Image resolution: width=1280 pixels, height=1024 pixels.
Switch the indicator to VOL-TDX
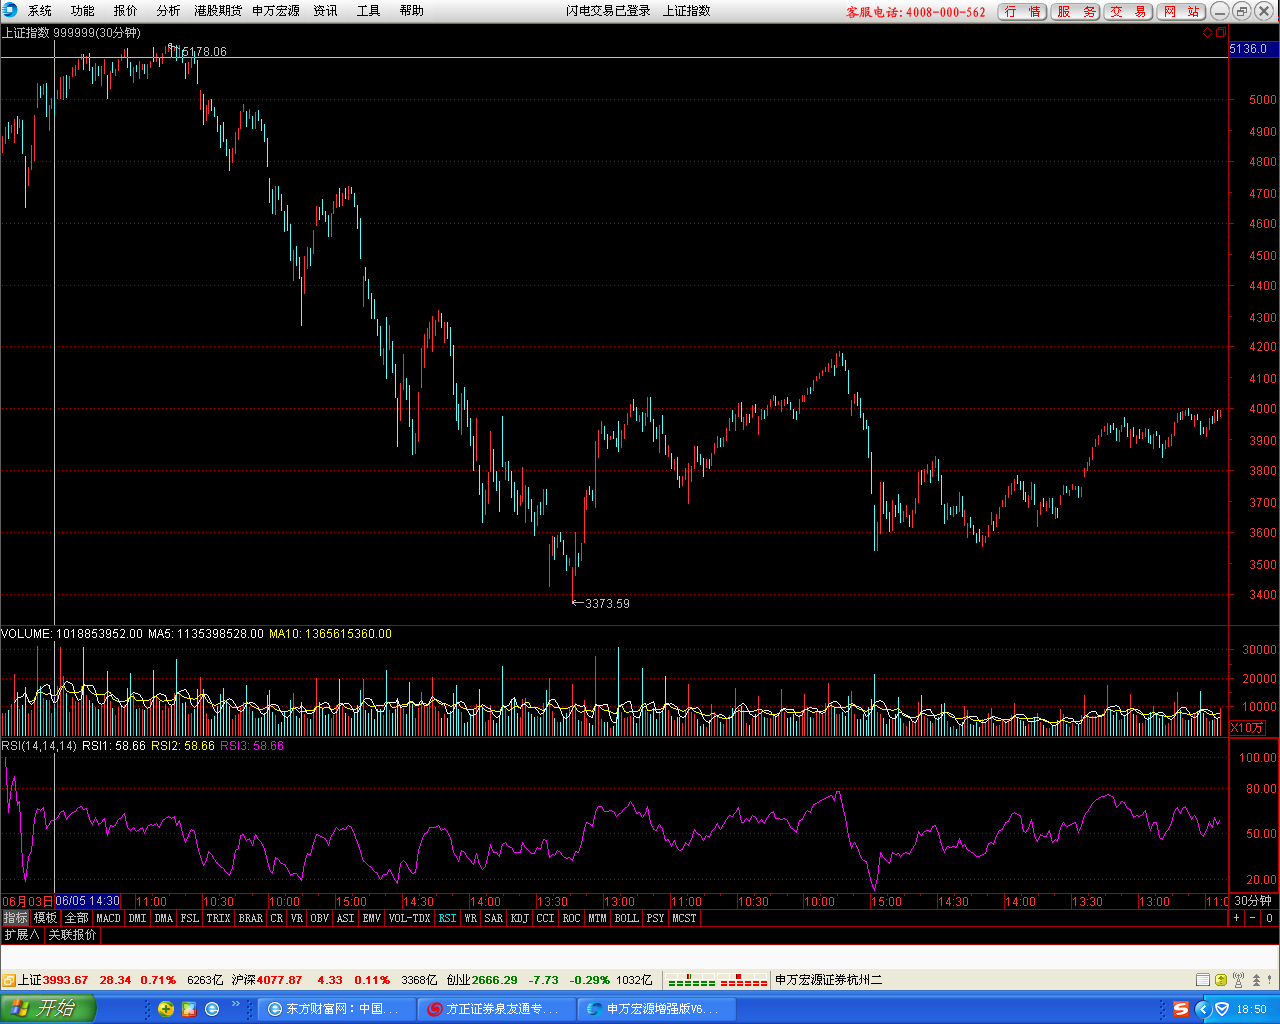tap(409, 918)
